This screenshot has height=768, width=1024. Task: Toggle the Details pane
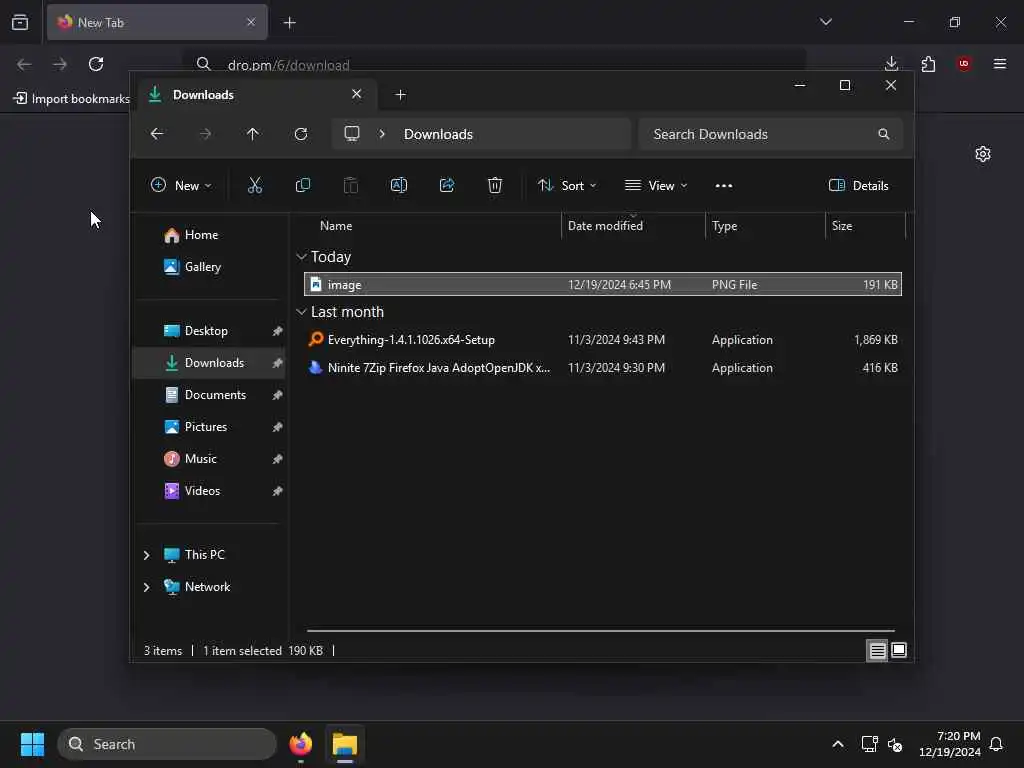pos(858,185)
